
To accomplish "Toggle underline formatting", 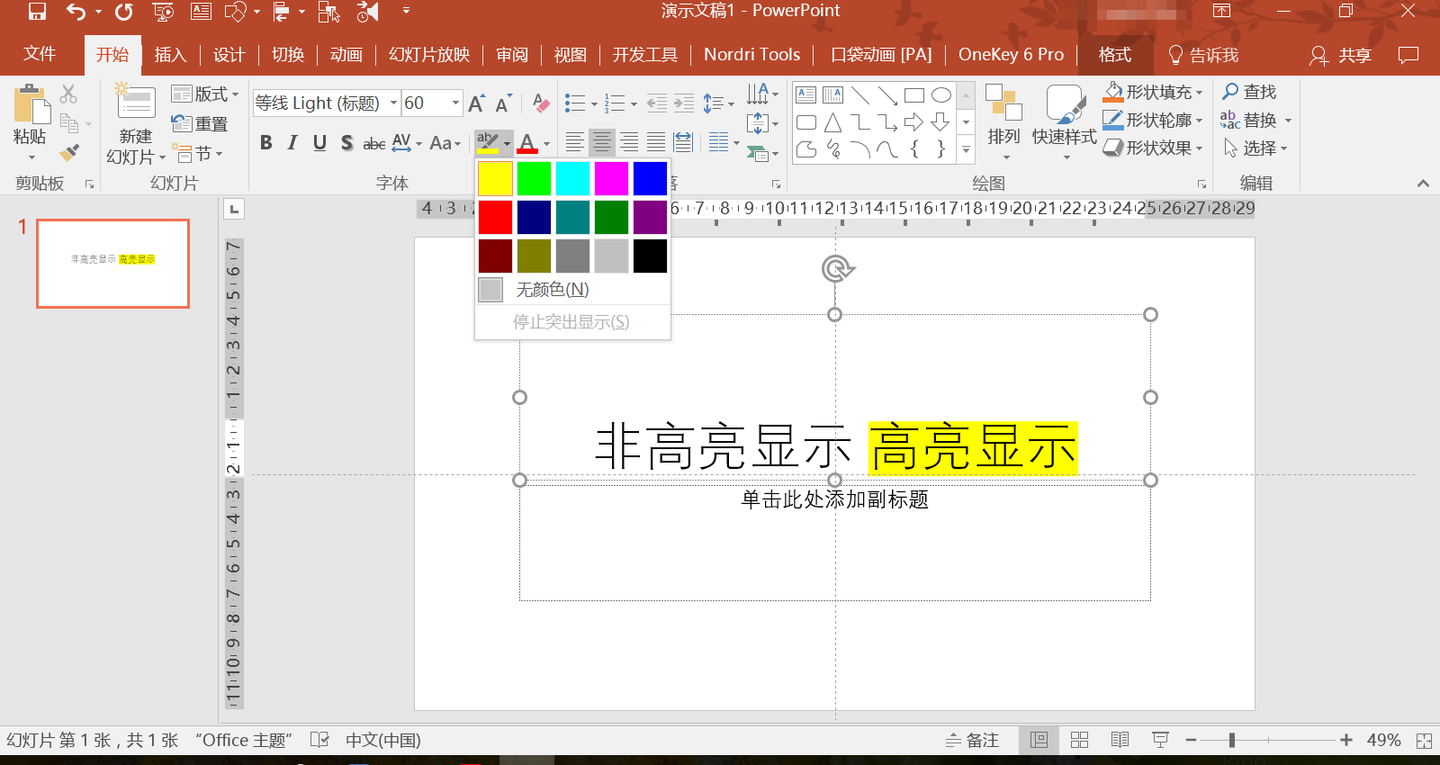I will pyautogui.click(x=319, y=143).
